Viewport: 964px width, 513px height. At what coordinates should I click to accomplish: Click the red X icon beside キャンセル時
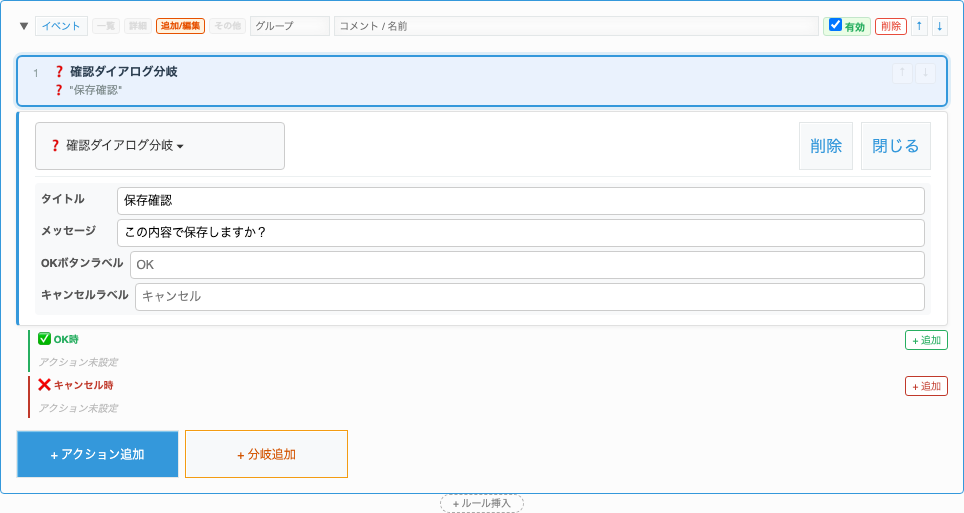[44, 385]
